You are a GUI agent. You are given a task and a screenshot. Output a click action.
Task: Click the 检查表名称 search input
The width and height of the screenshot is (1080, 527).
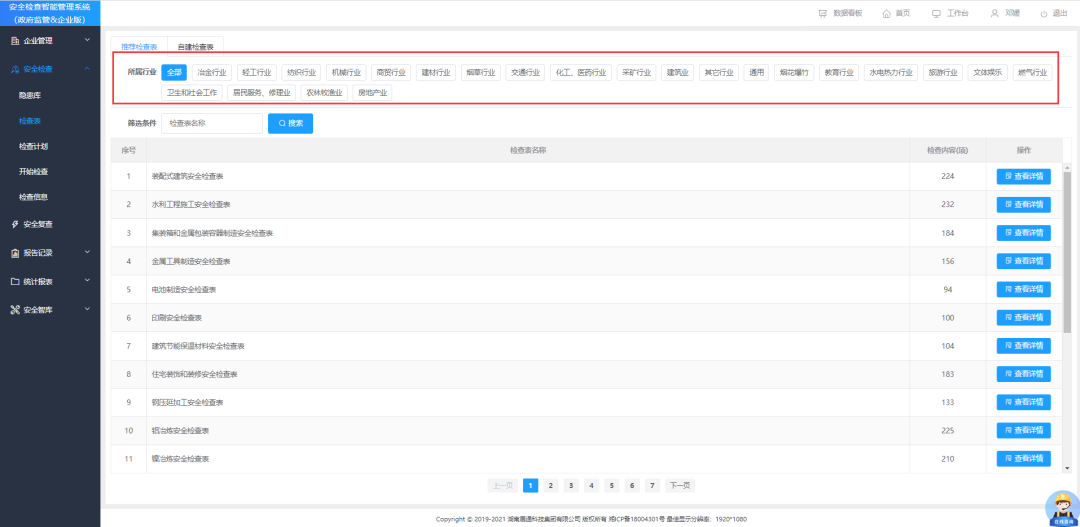coord(212,123)
